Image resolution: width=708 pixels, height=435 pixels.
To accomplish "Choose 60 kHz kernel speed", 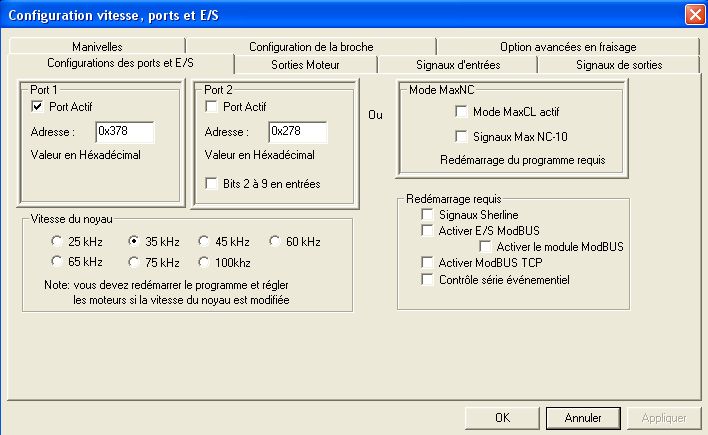I will pyautogui.click(x=275, y=241).
